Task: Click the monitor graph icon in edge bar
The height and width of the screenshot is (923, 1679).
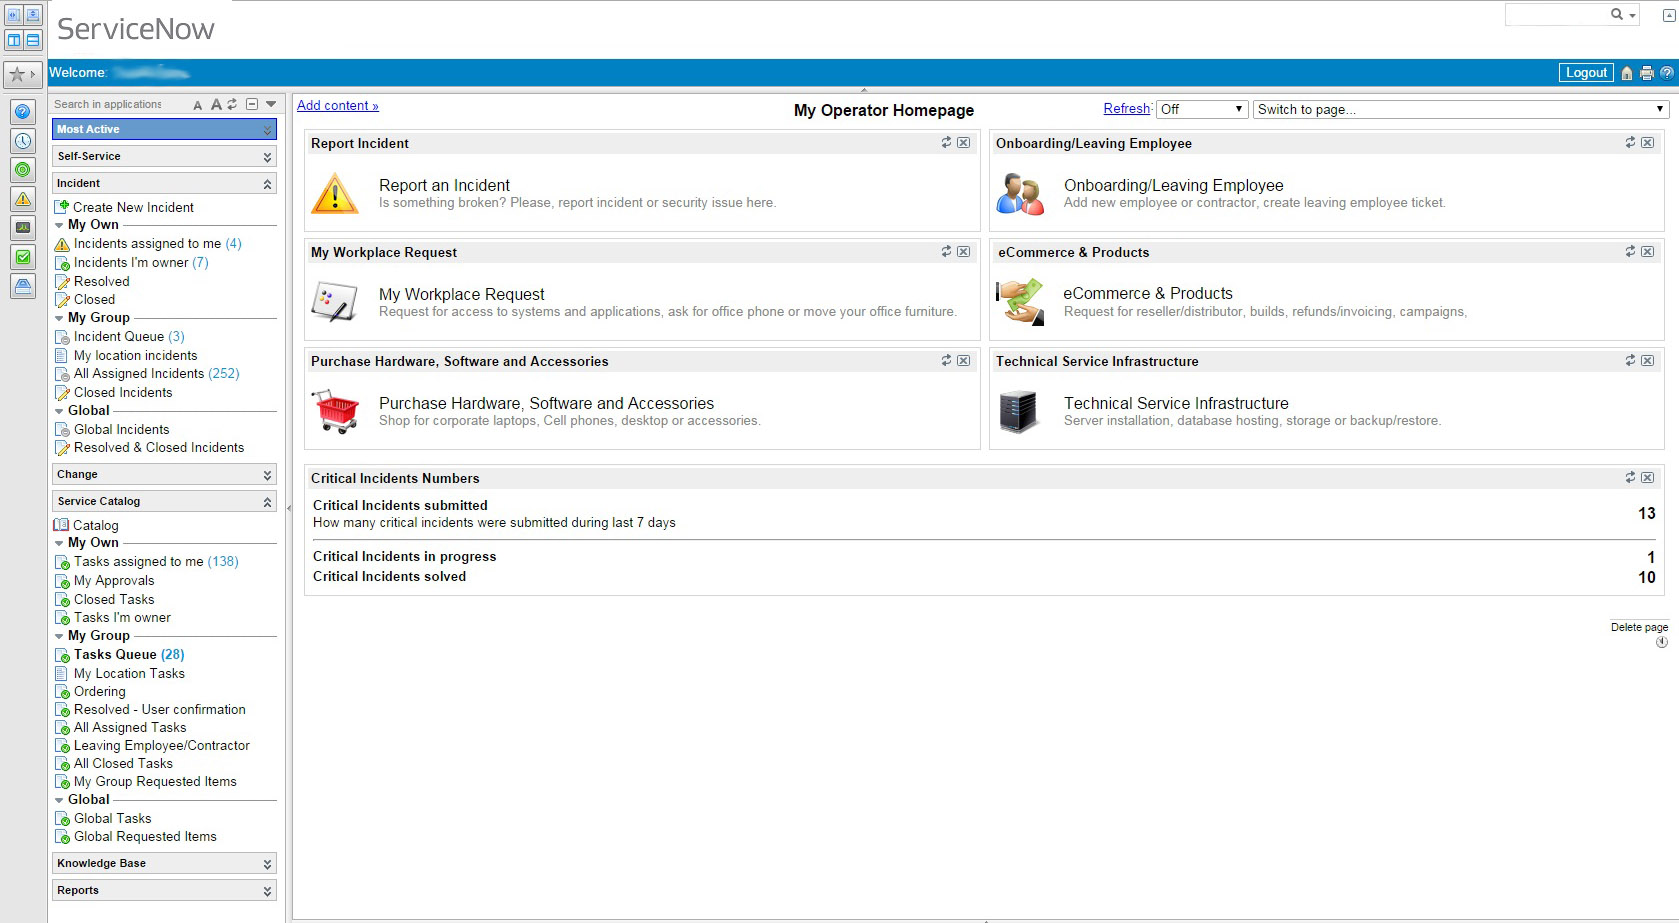Action: point(23,229)
